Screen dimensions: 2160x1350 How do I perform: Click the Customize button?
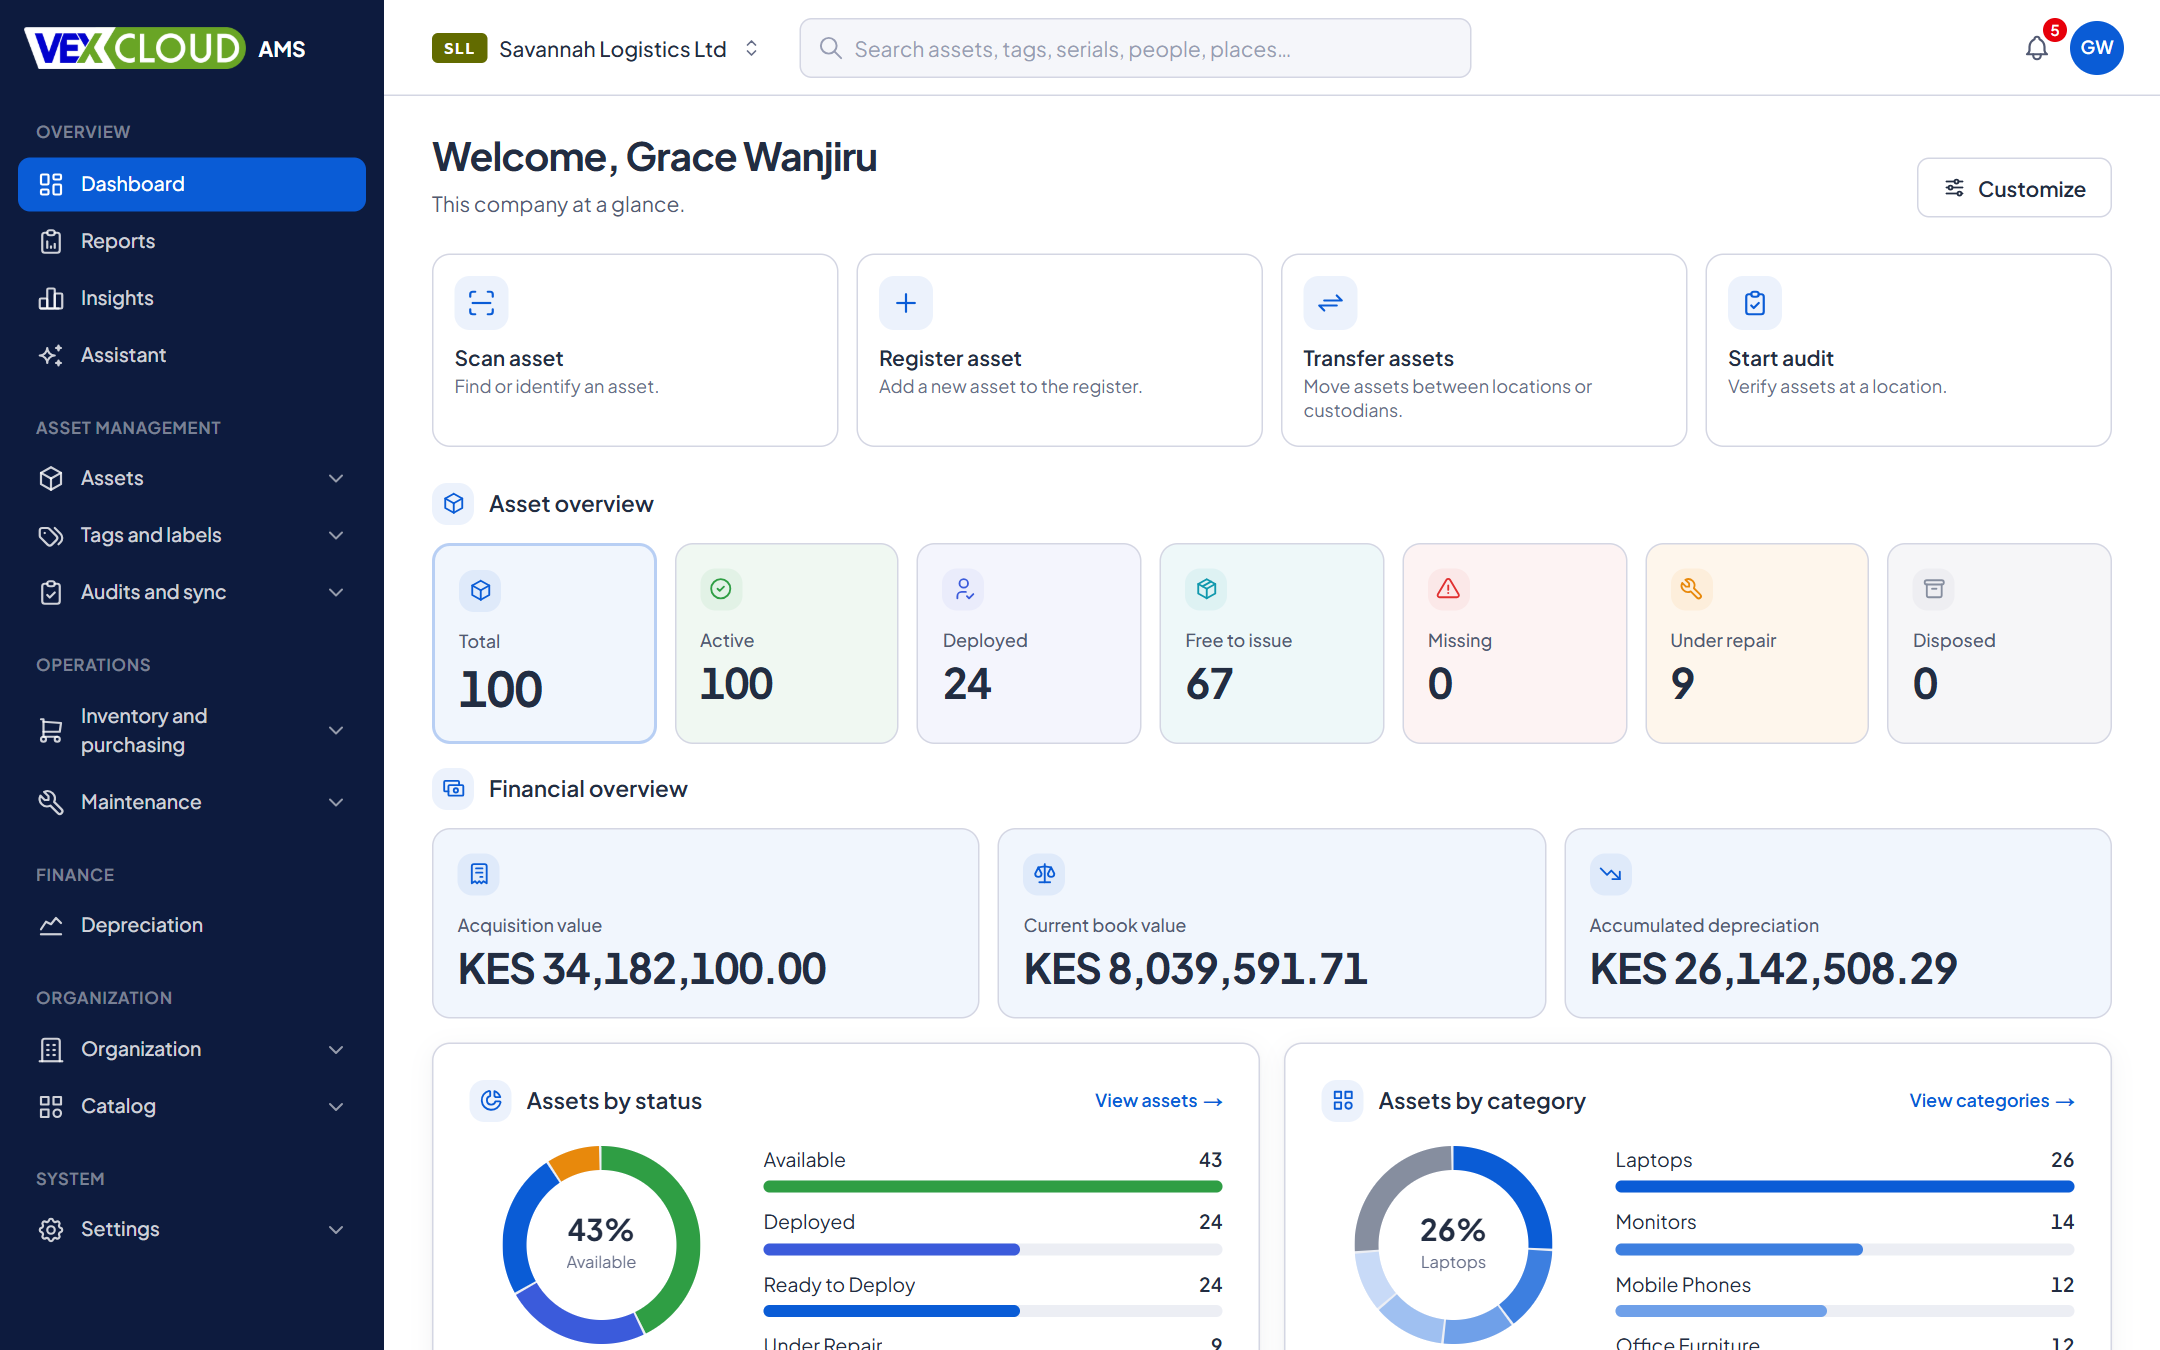(2014, 188)
